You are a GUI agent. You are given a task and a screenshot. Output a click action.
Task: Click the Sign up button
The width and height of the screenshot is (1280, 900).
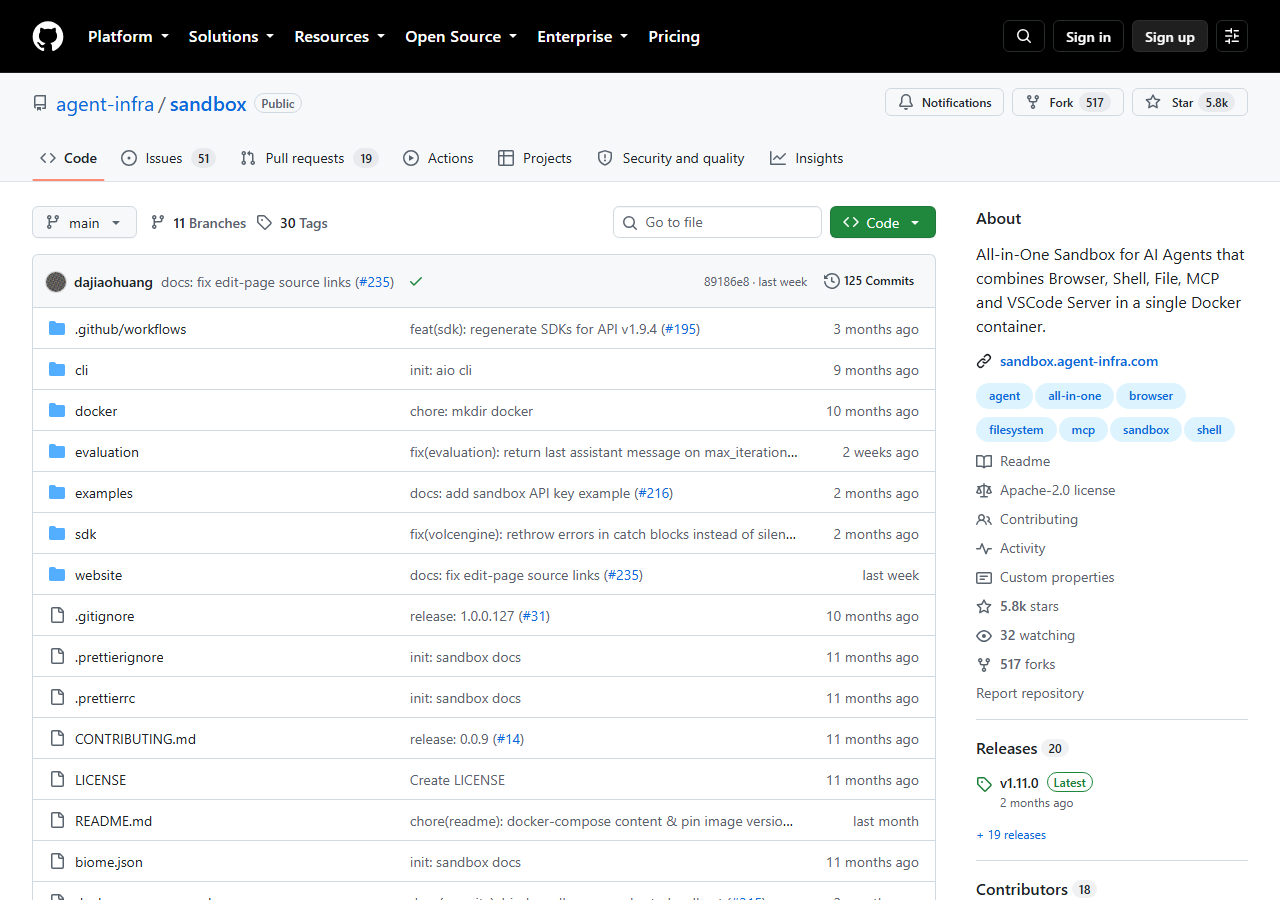coord(1170,36)
